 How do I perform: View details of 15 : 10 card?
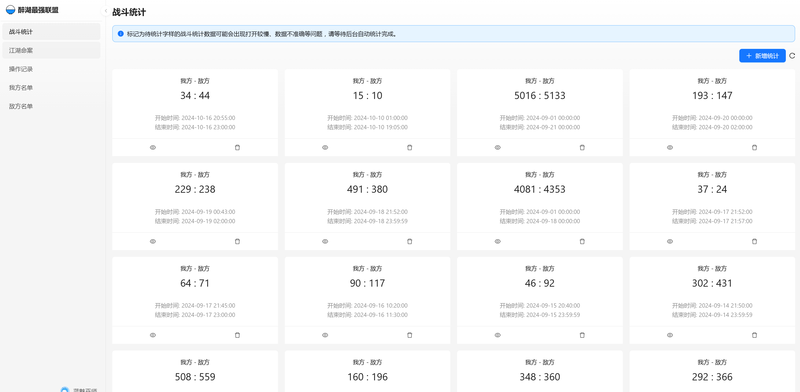325,148
